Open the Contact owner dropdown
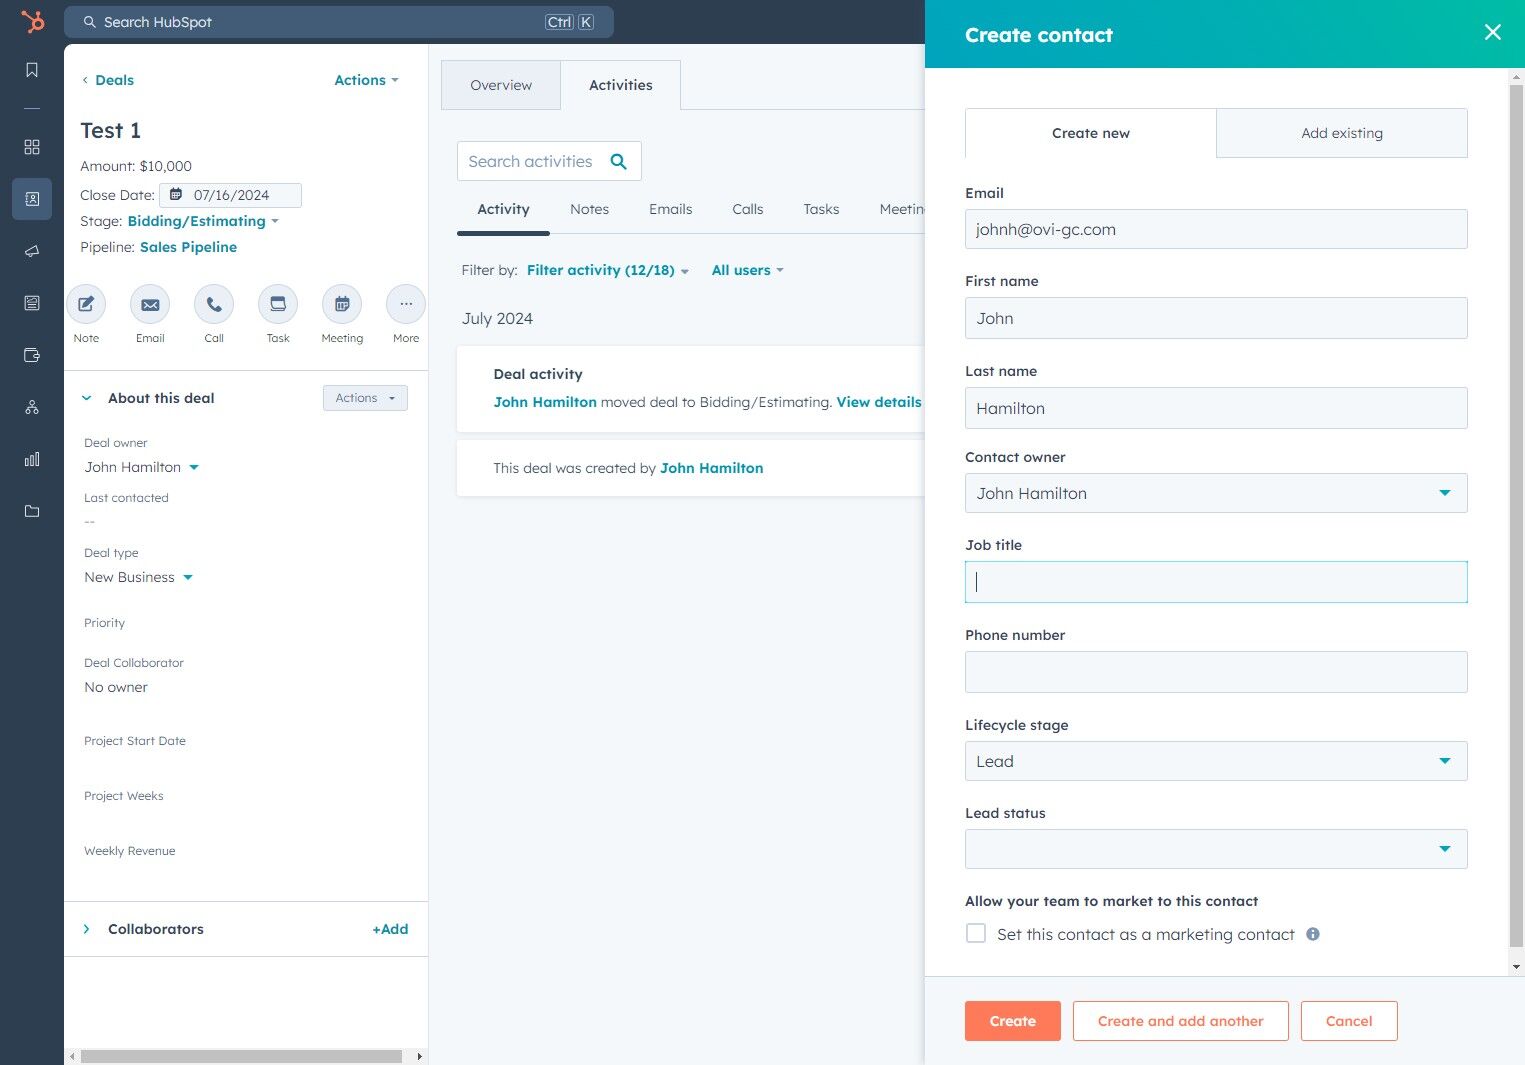The height and width of the screenshot is (1065, 1525). click(1216, 493)
